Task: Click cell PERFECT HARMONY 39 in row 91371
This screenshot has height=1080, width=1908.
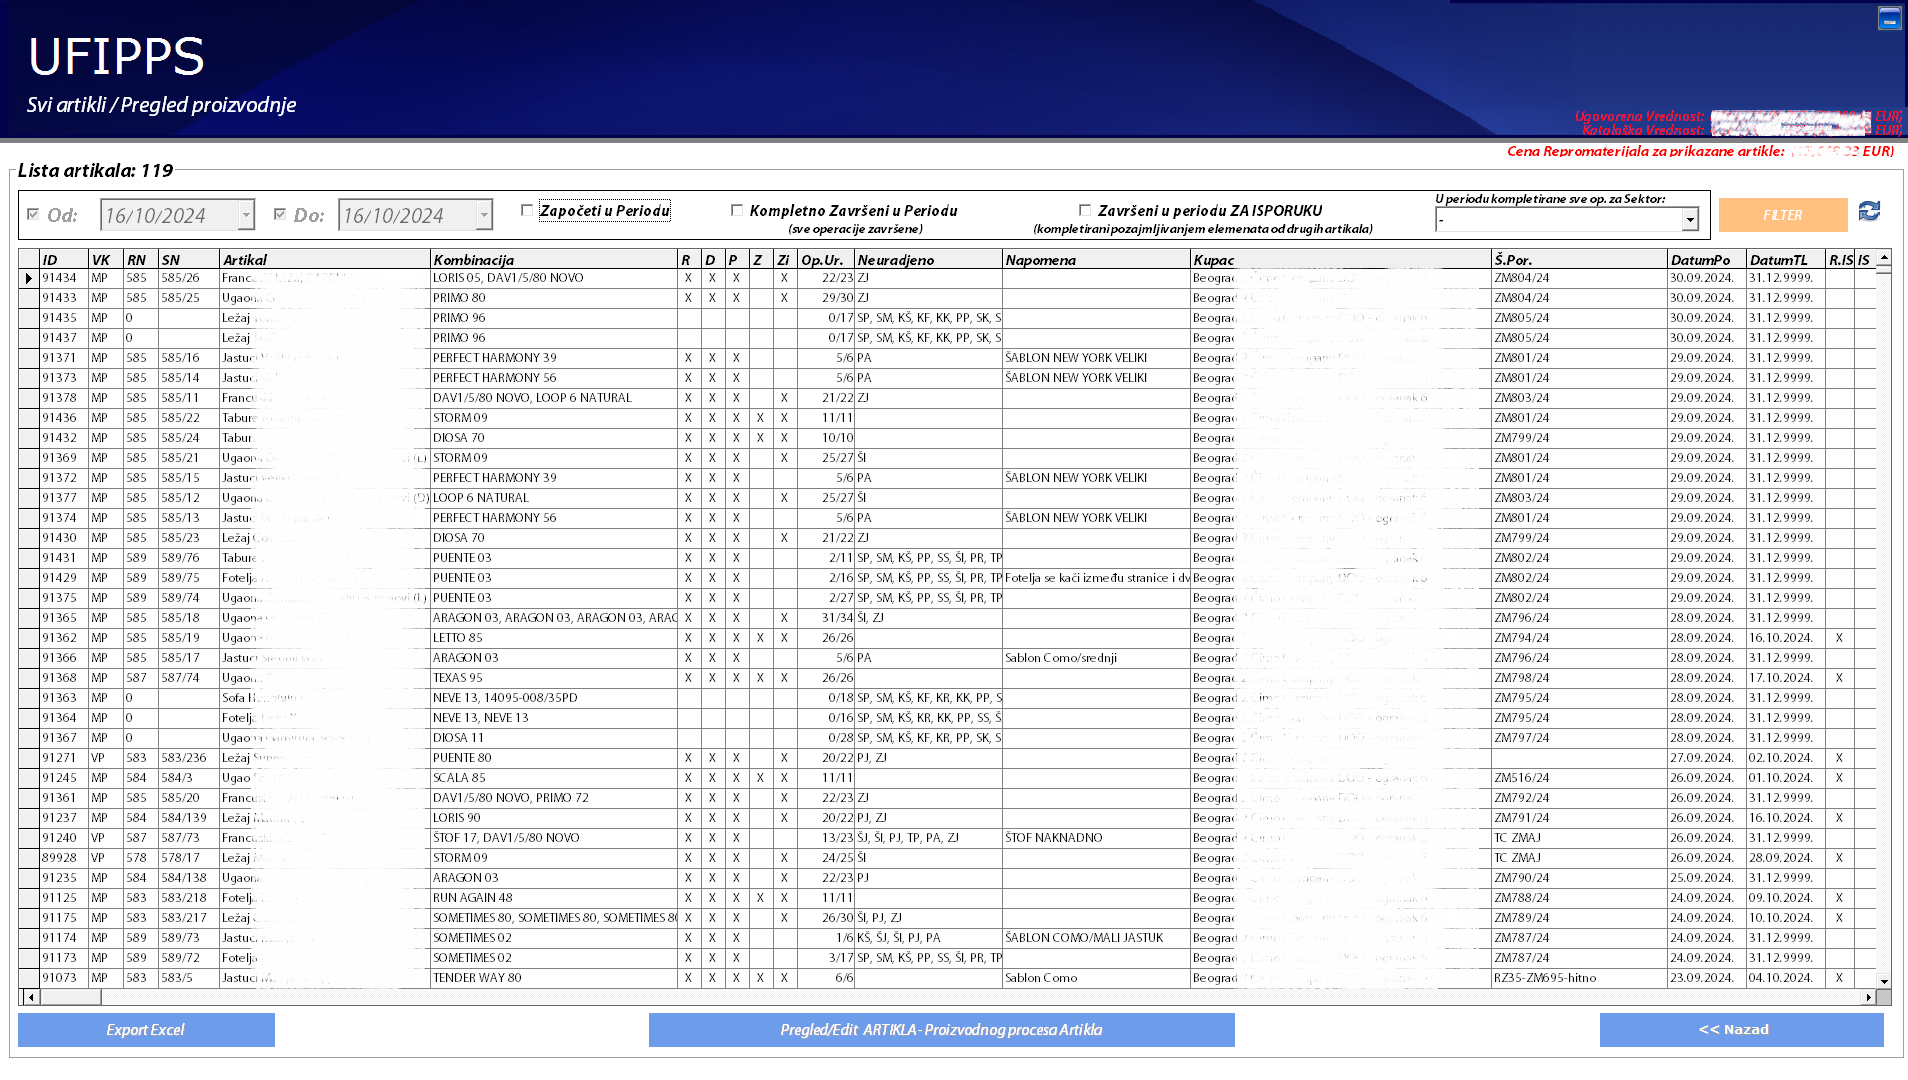Action: [554, 358]
